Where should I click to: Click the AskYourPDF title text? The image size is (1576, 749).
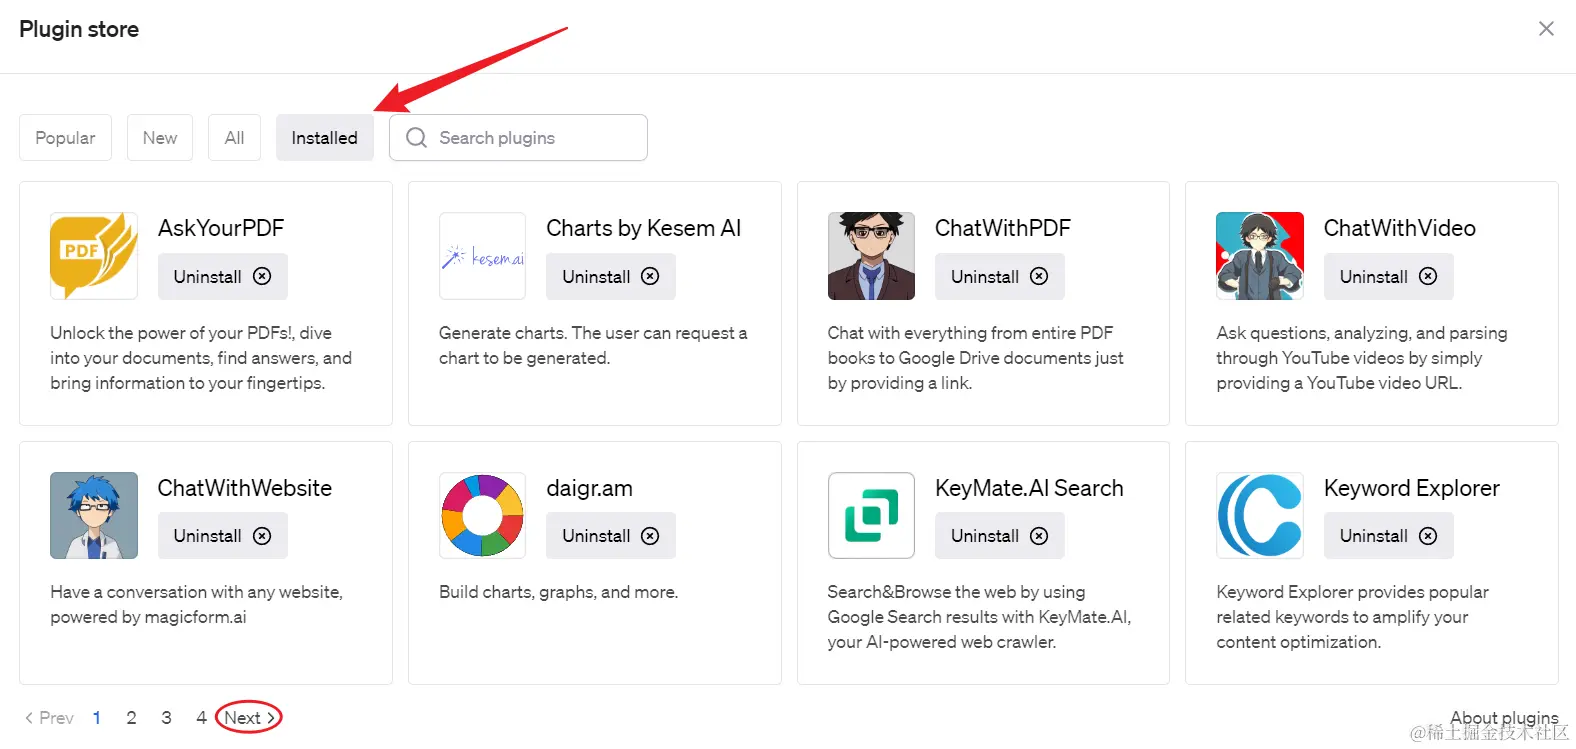[x=221, y=228]
